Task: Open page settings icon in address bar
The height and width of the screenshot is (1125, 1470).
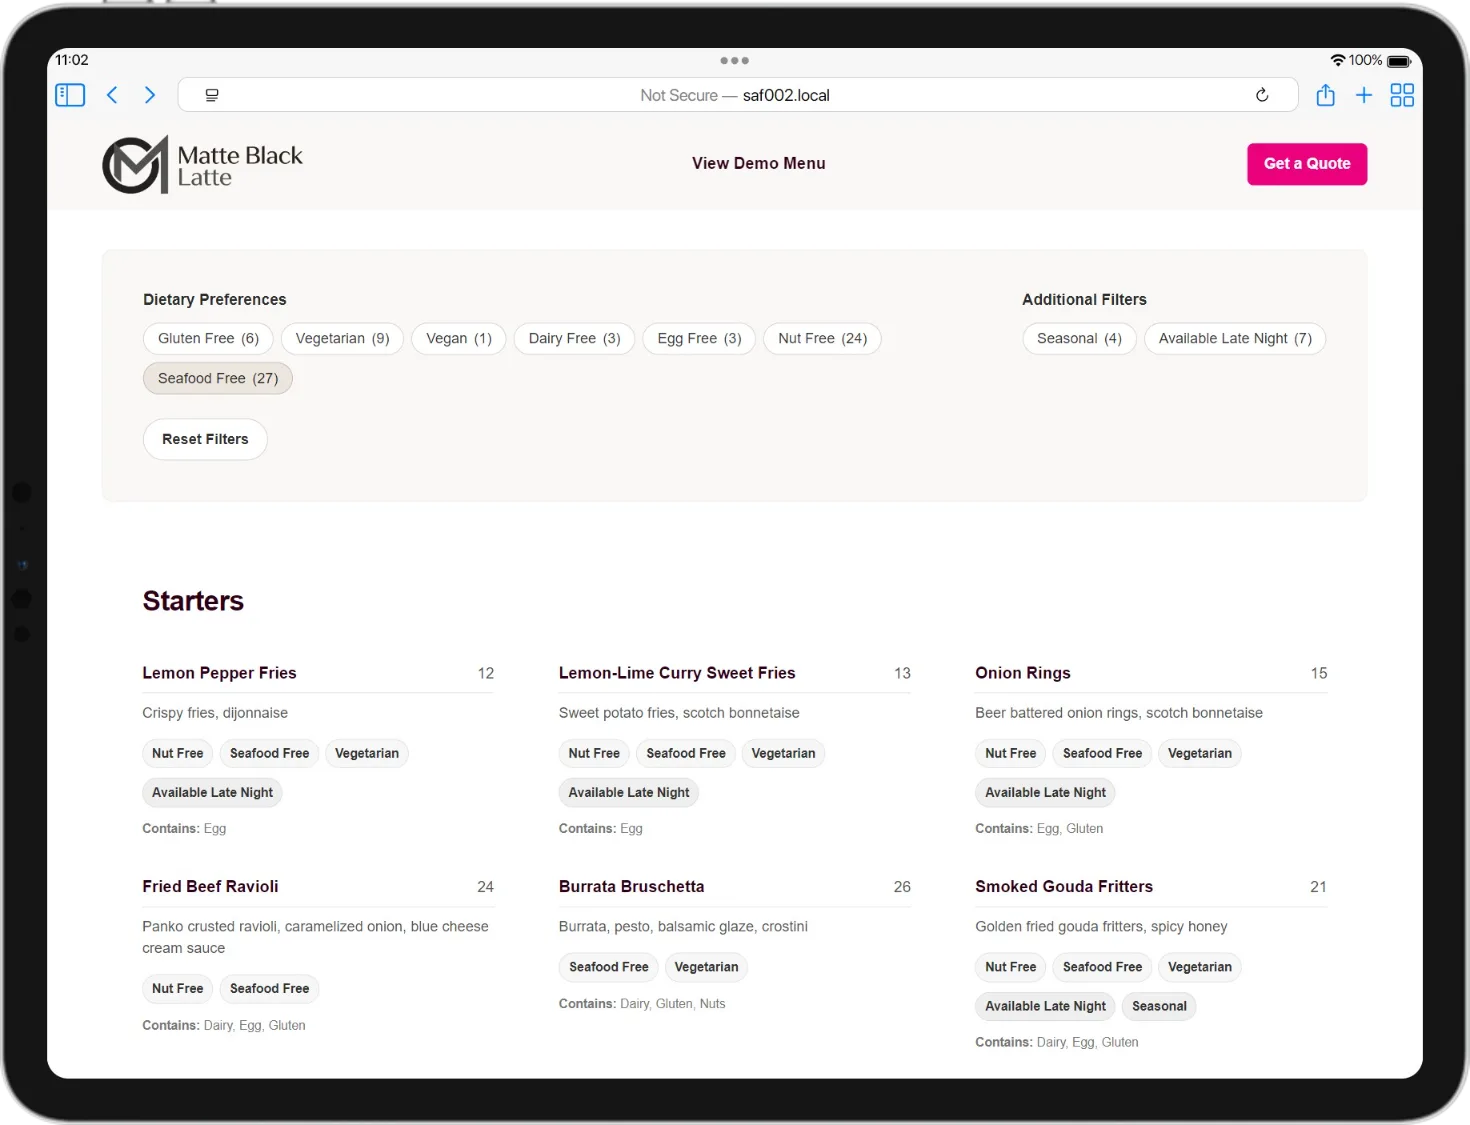Action: (212, 95)
